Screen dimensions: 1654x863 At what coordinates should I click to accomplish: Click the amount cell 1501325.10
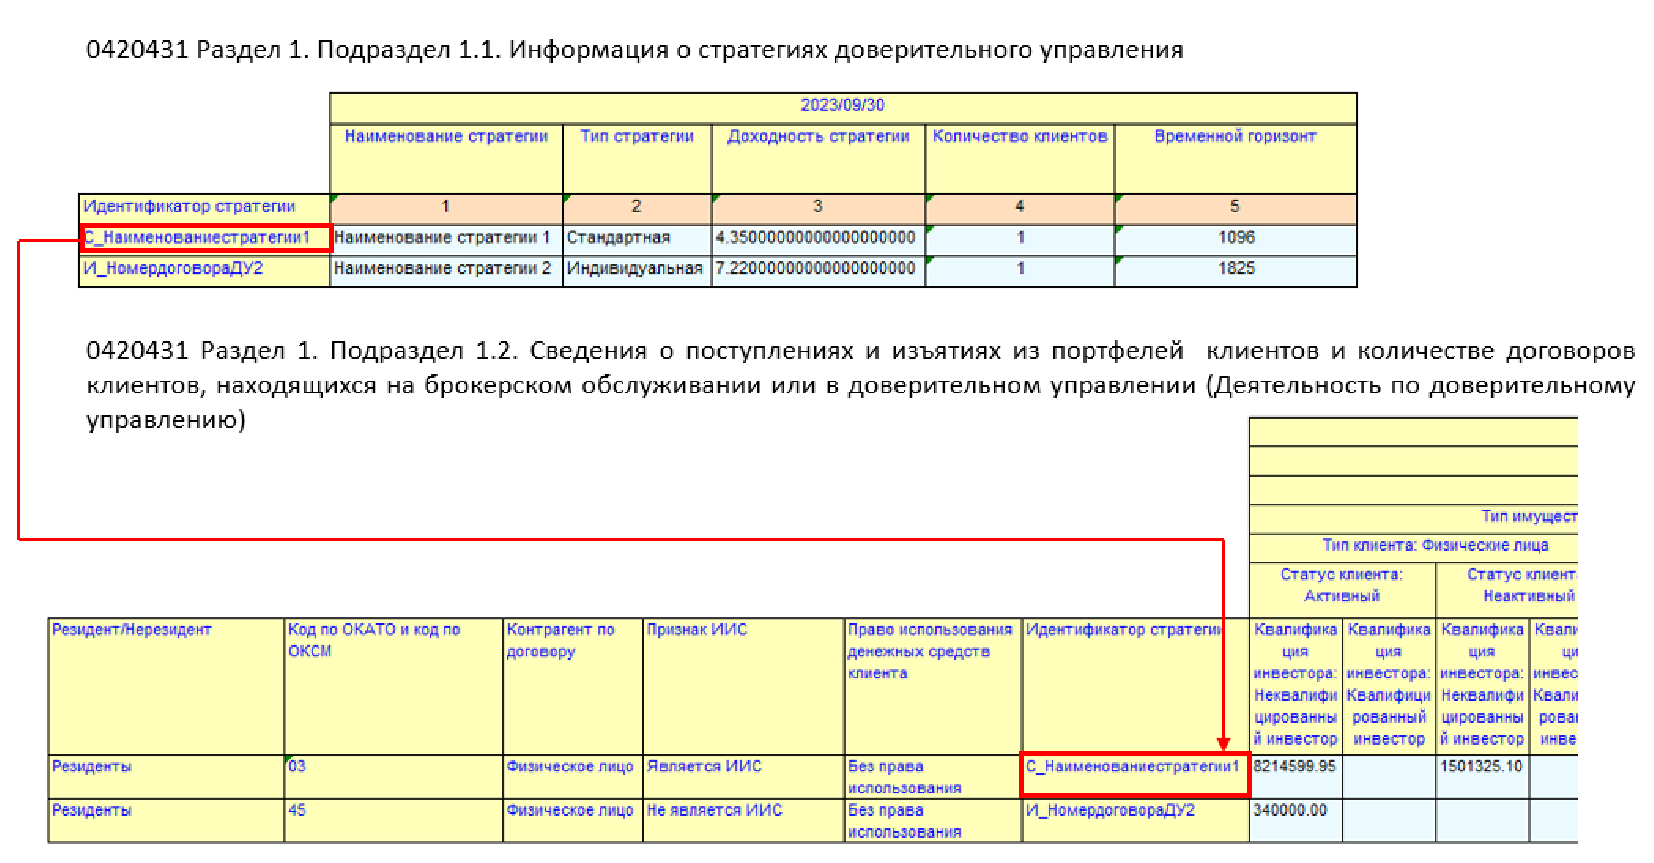tap(1481, 767)
